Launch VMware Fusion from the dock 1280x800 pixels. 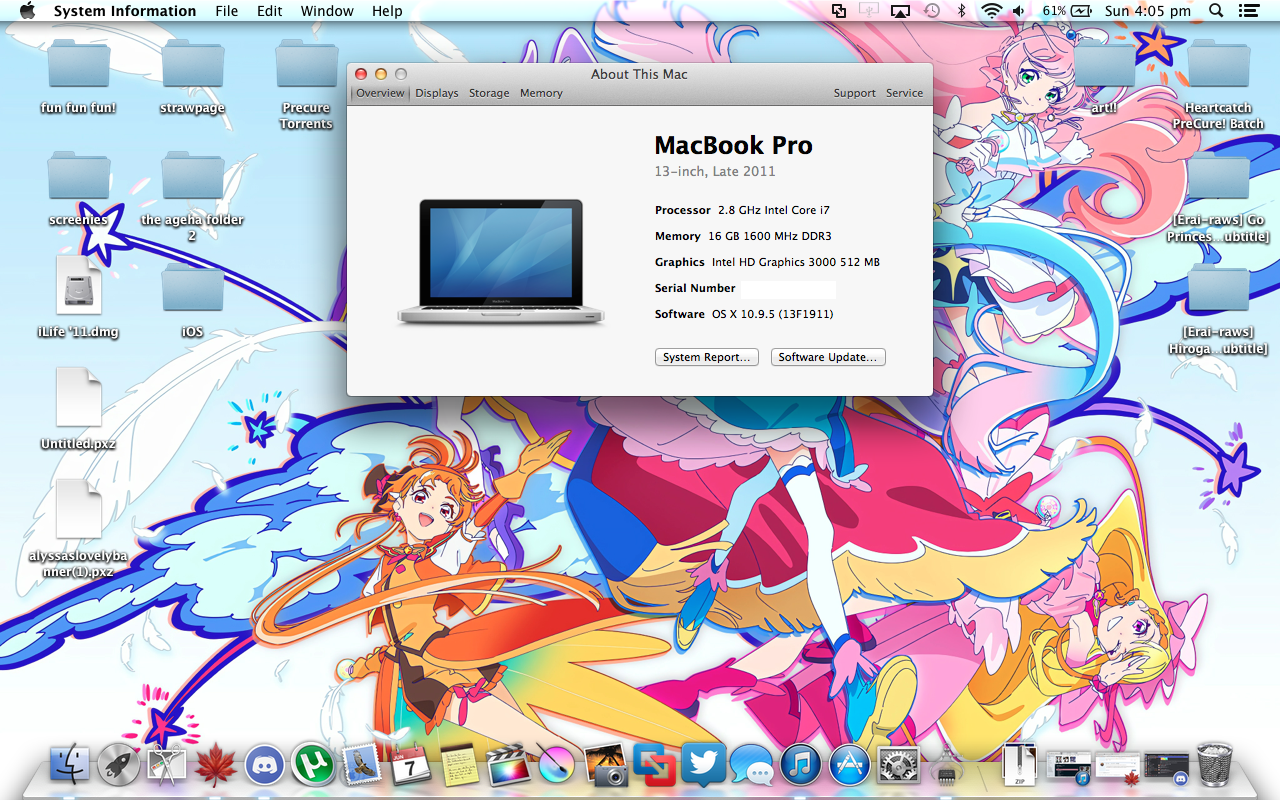click(653, 765)
